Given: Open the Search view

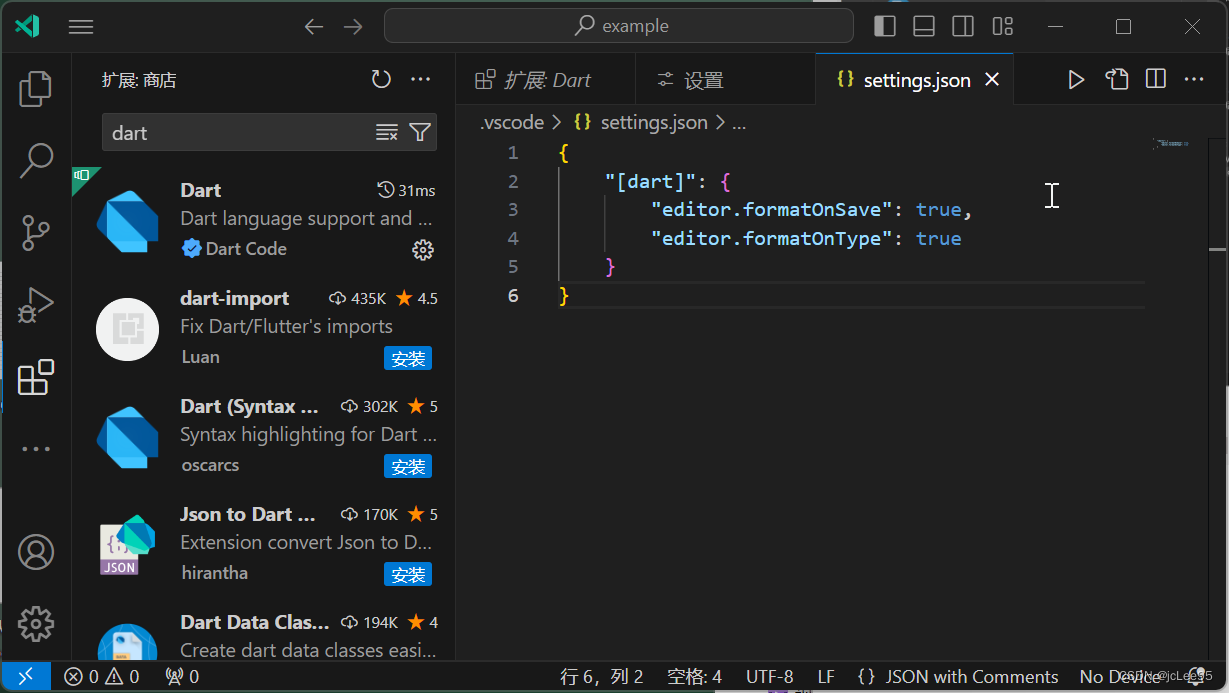Looking at the screenshot, I should (x=36, y=160).
